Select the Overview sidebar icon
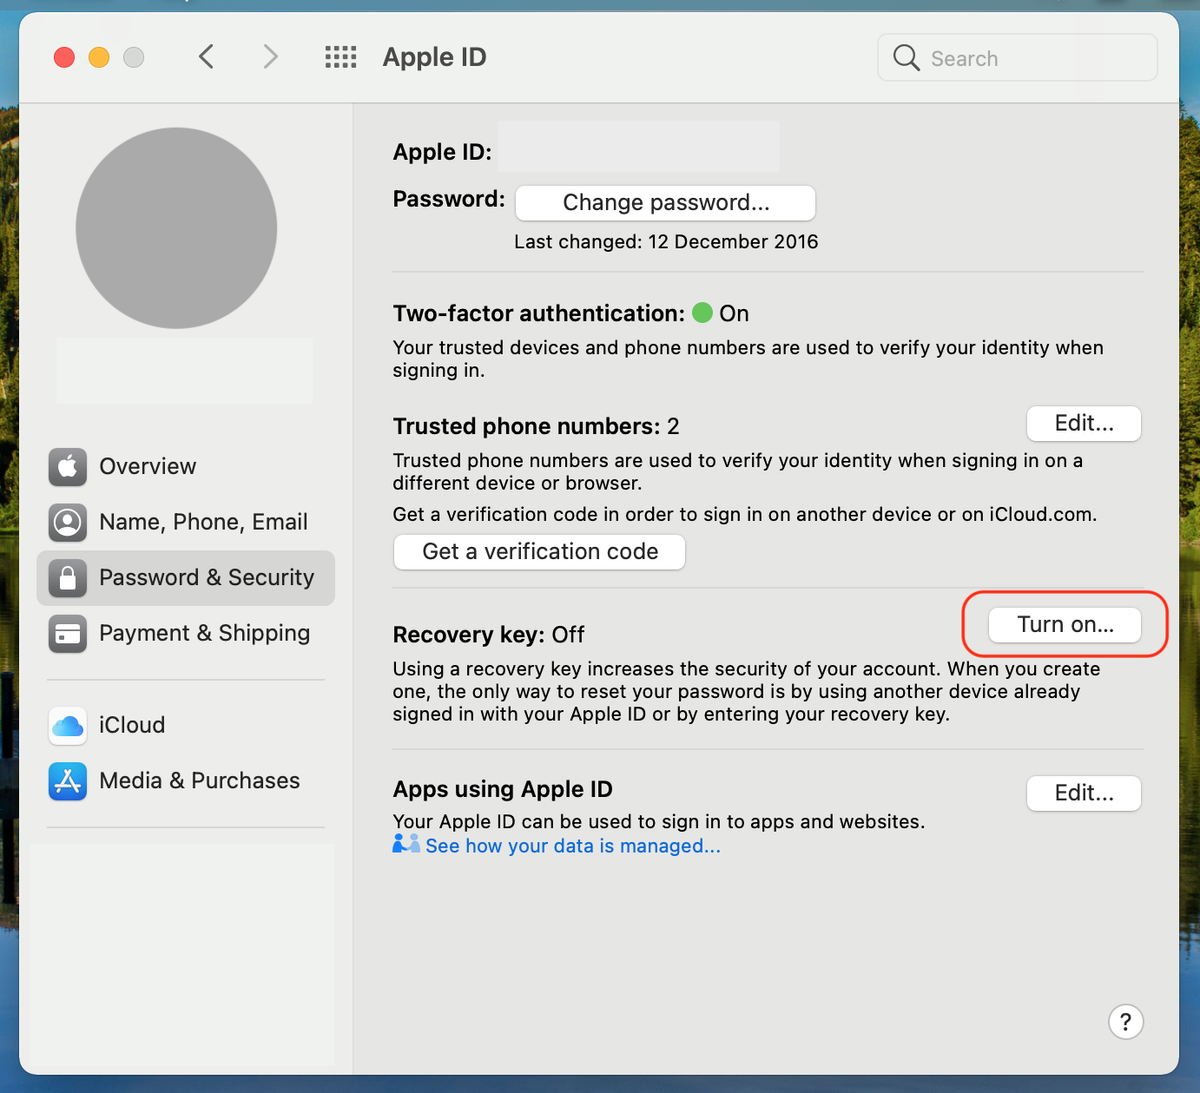 [x=66, y=467]
